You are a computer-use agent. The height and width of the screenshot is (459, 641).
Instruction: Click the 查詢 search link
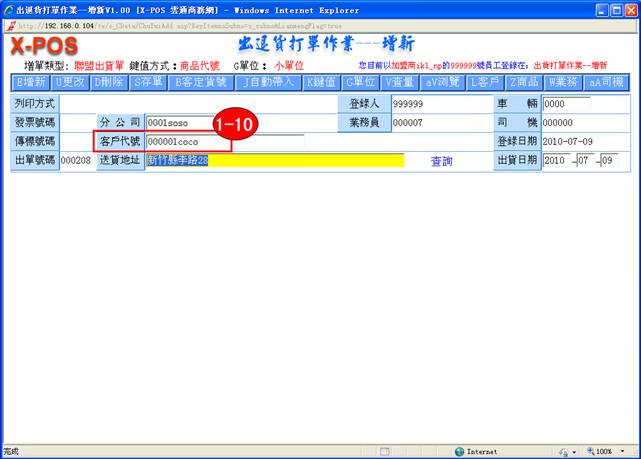click(441, 161)
